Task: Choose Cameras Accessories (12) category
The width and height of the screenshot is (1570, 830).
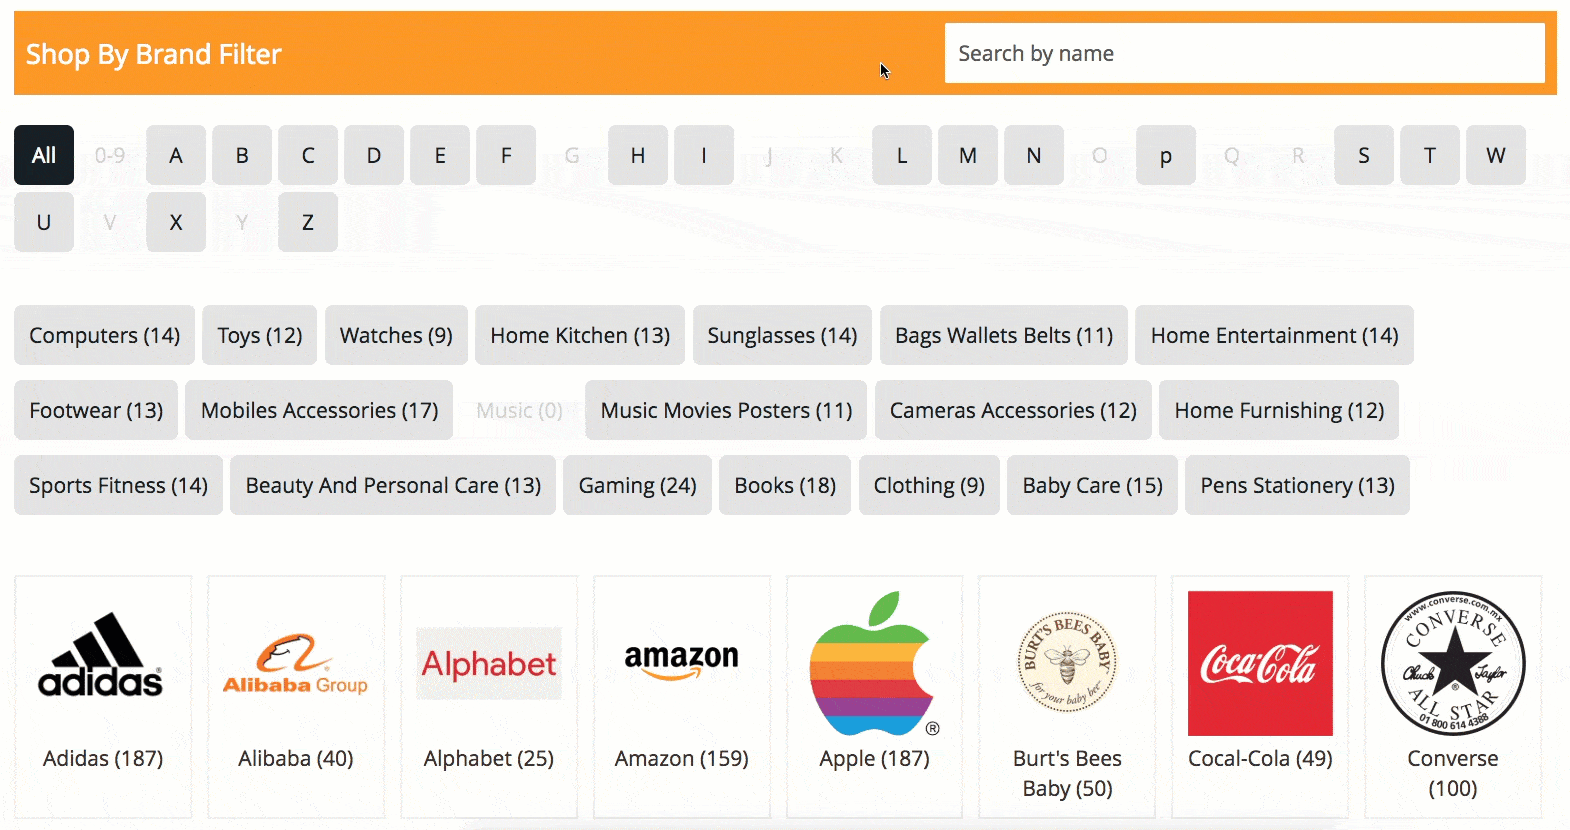Action: tap(1013, 410)
